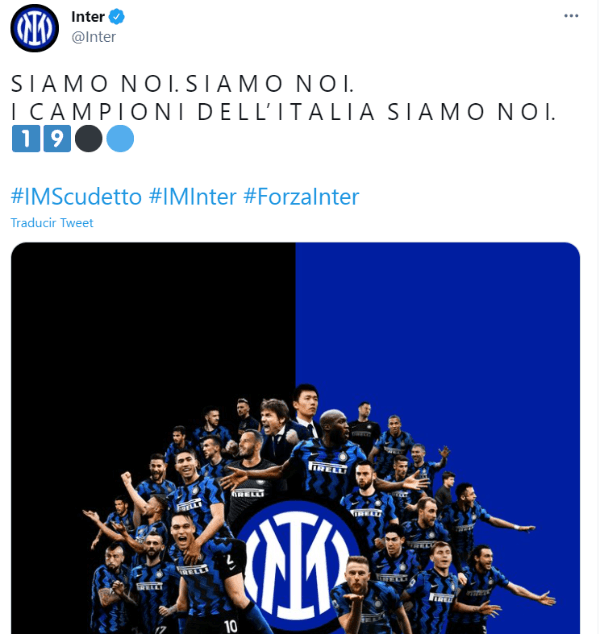Click the Inter profile avatar

(35, 28)
